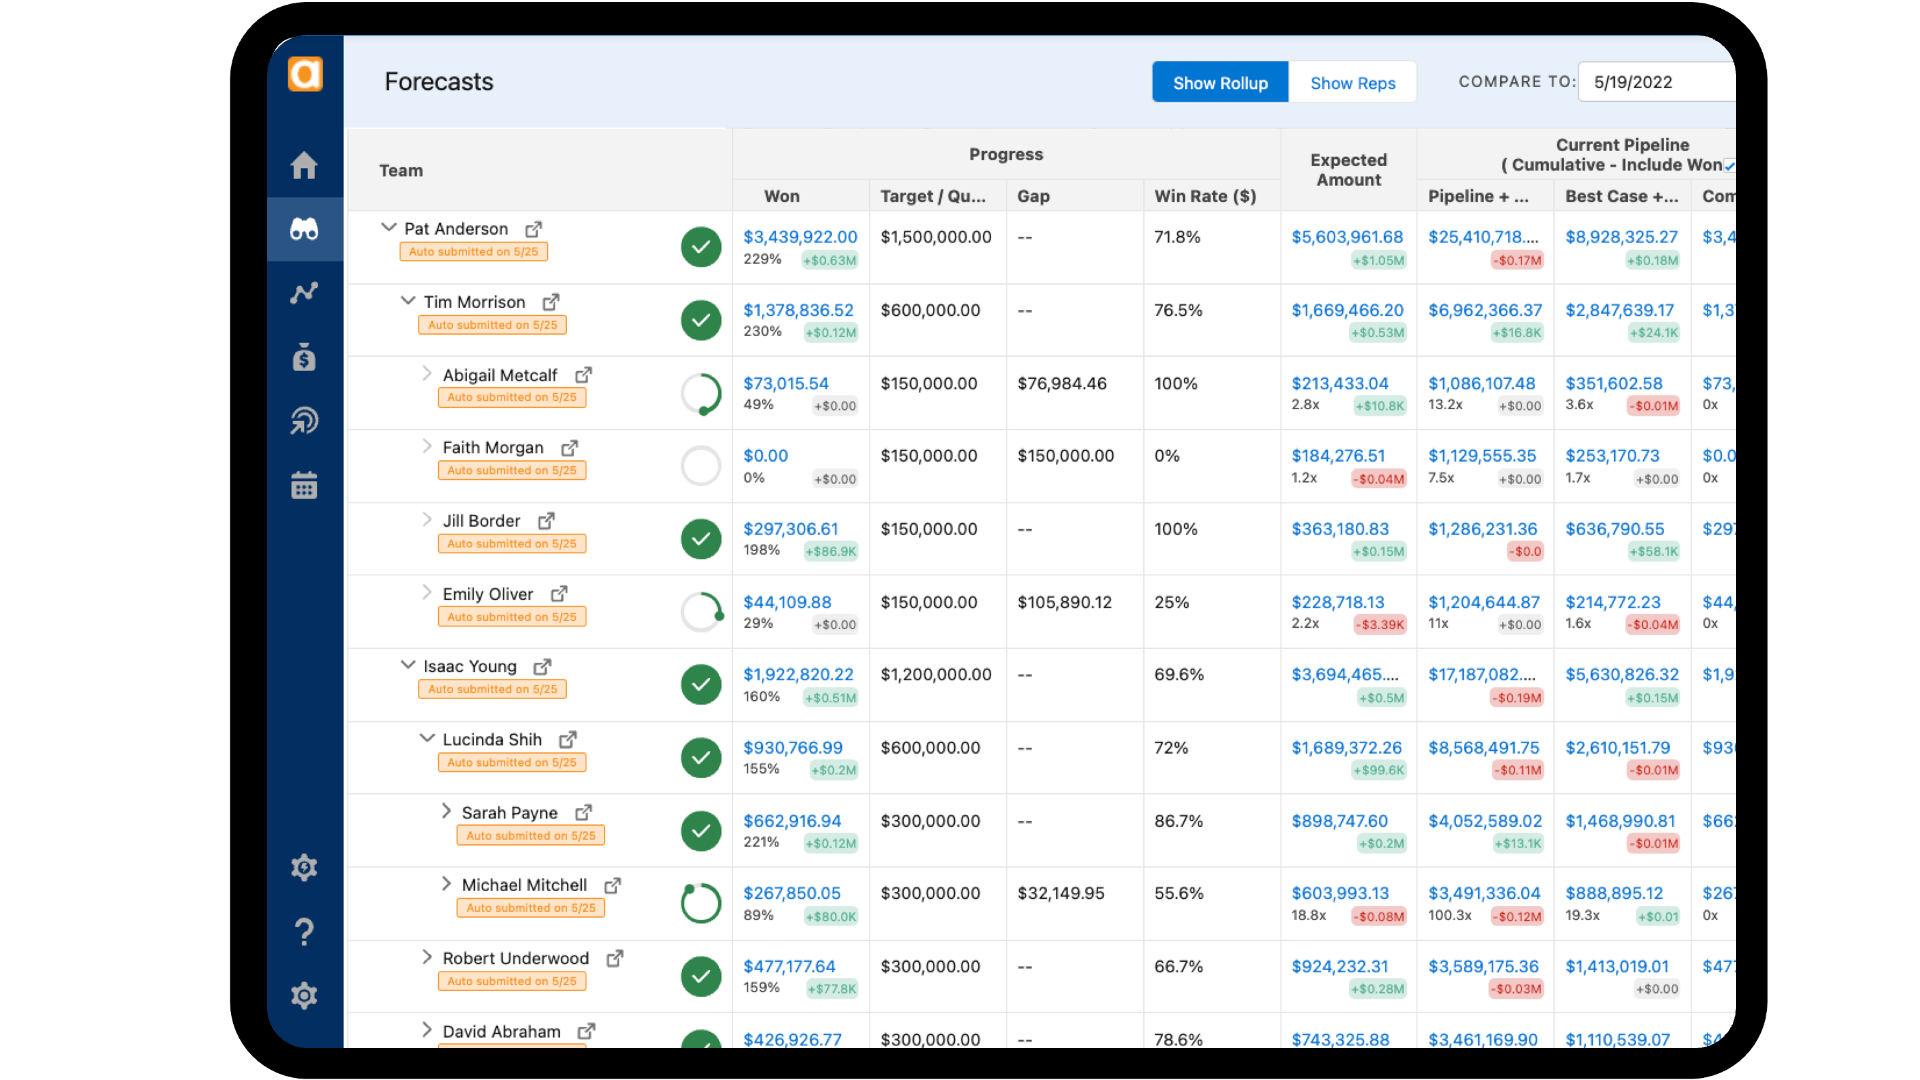
Task: Click Jill Border's green checkmark status icon
Action: (701, 539)
